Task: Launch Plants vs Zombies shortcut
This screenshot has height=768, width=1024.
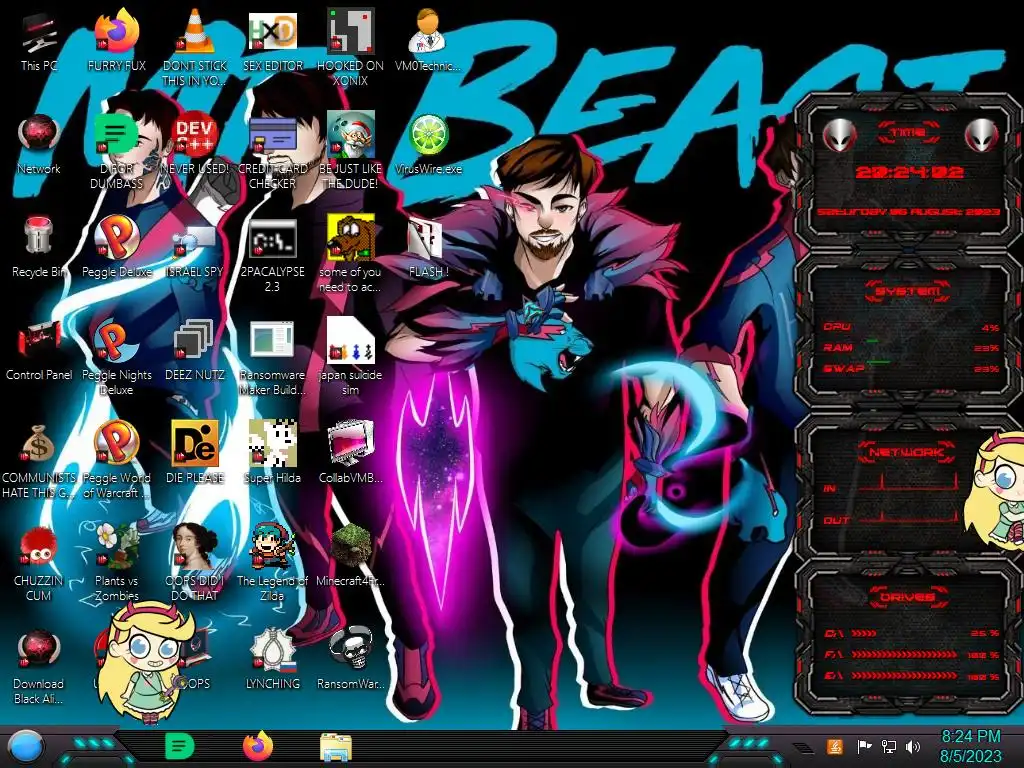Action: pos(117,563)
